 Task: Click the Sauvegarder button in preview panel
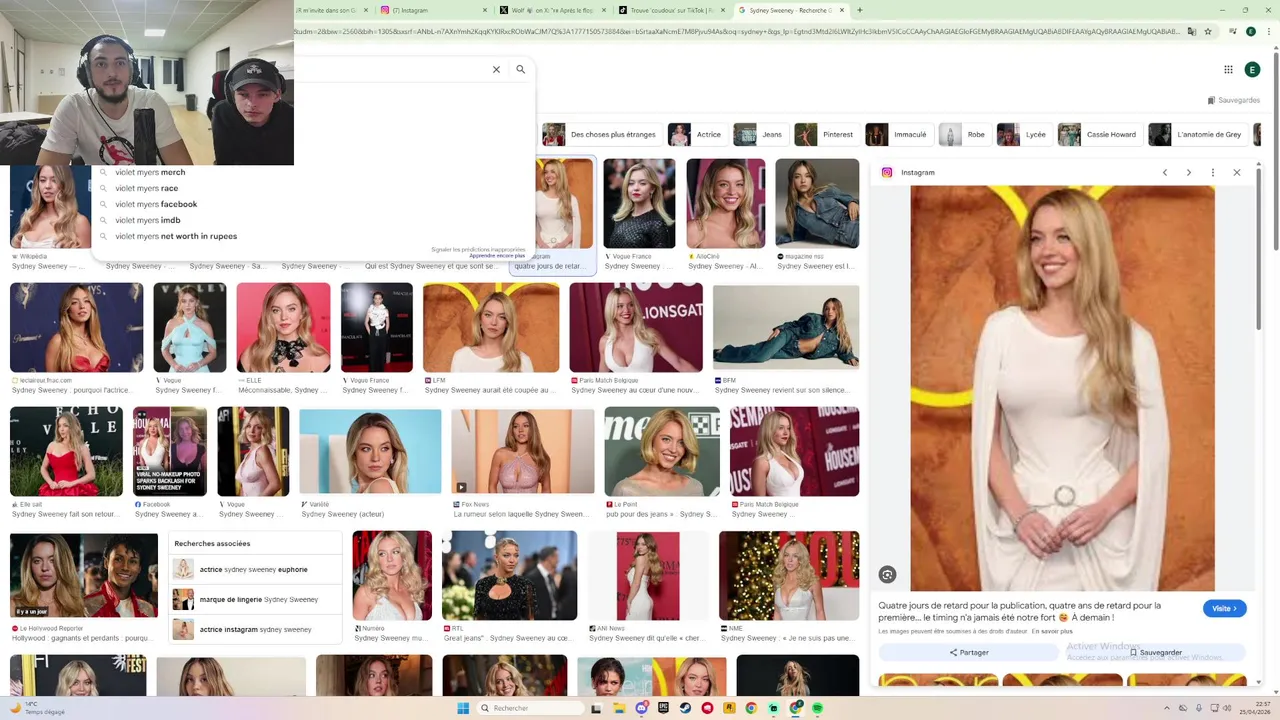[x=1155, y=652]
